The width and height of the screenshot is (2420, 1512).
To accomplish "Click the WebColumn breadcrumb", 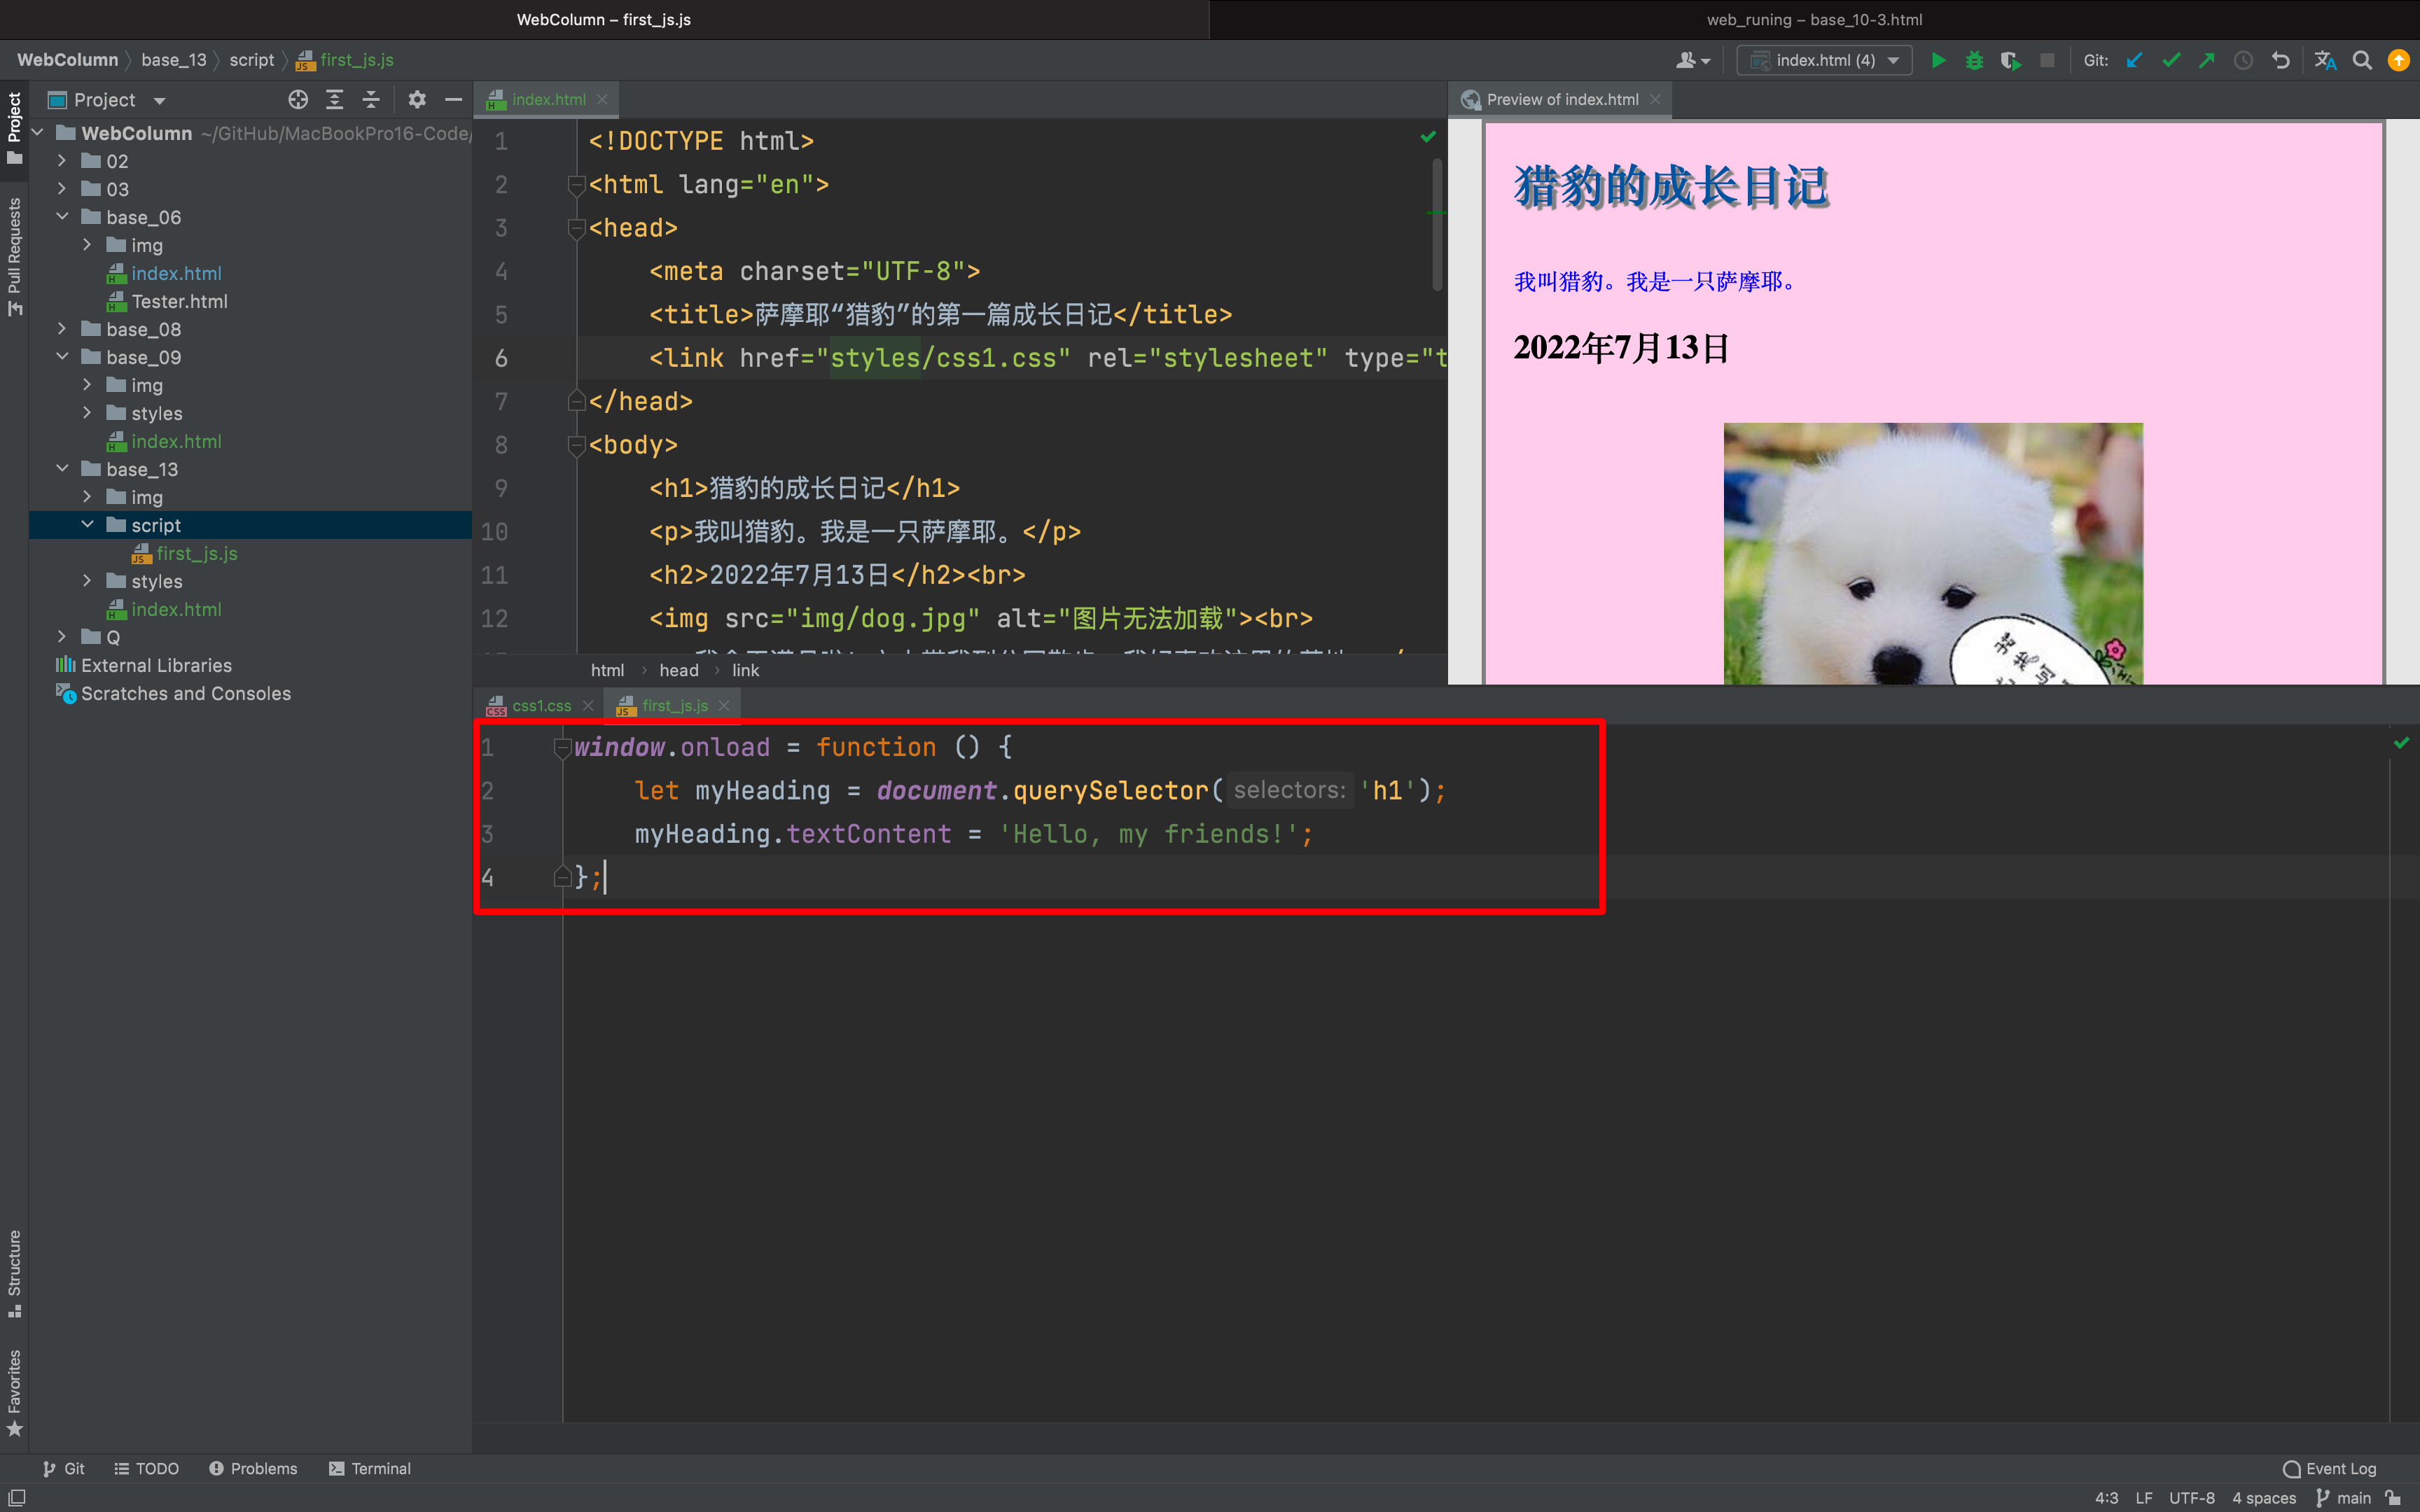I will click(67, 60).
